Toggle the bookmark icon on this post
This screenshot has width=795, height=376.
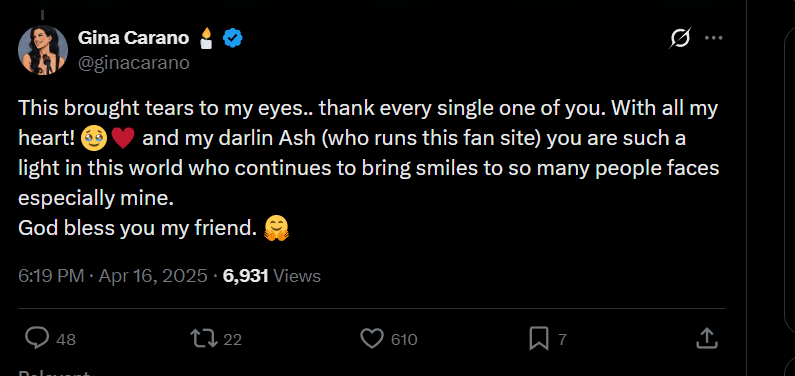tap(538, 339)
